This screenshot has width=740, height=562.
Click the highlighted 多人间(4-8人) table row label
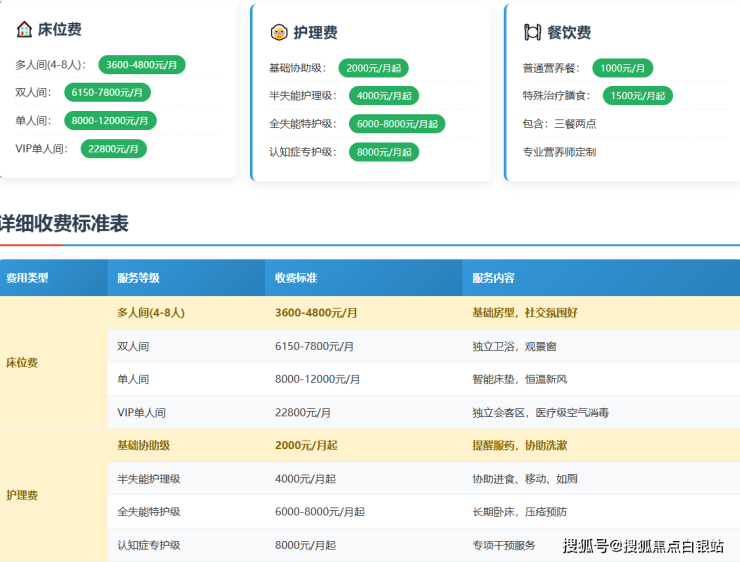pos(151,313)
